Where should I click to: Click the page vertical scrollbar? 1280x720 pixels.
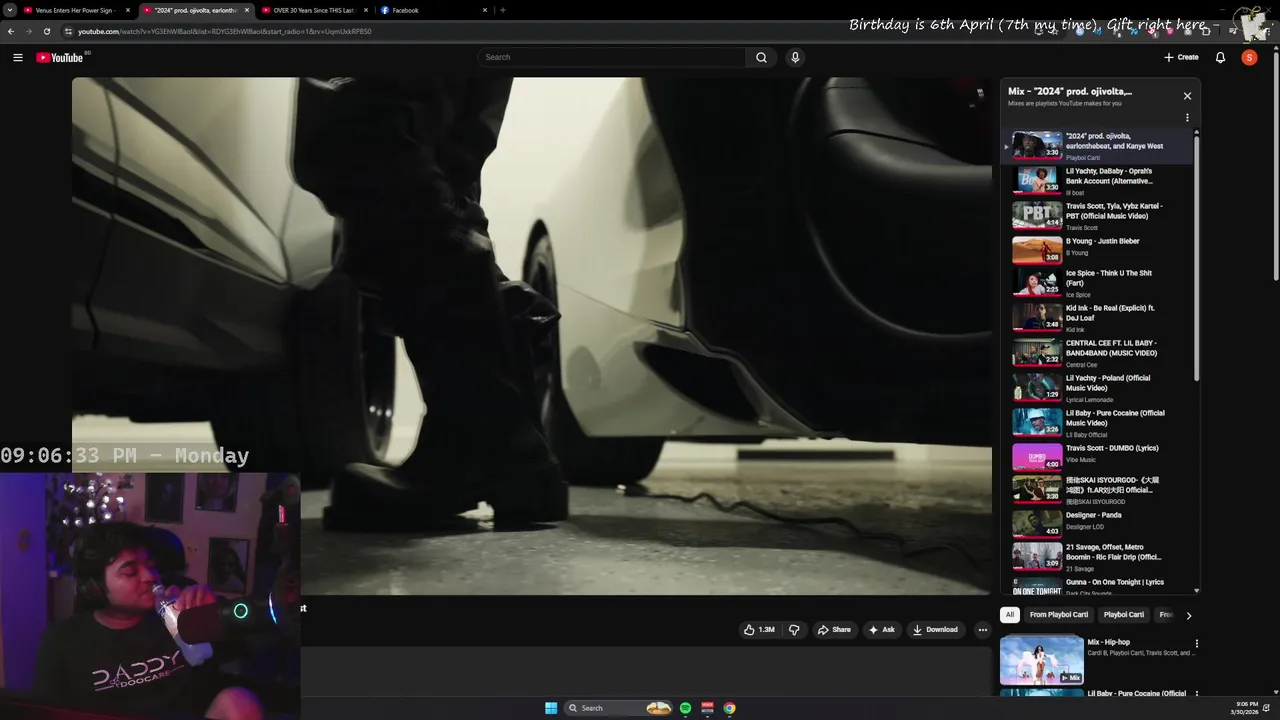1275,165
